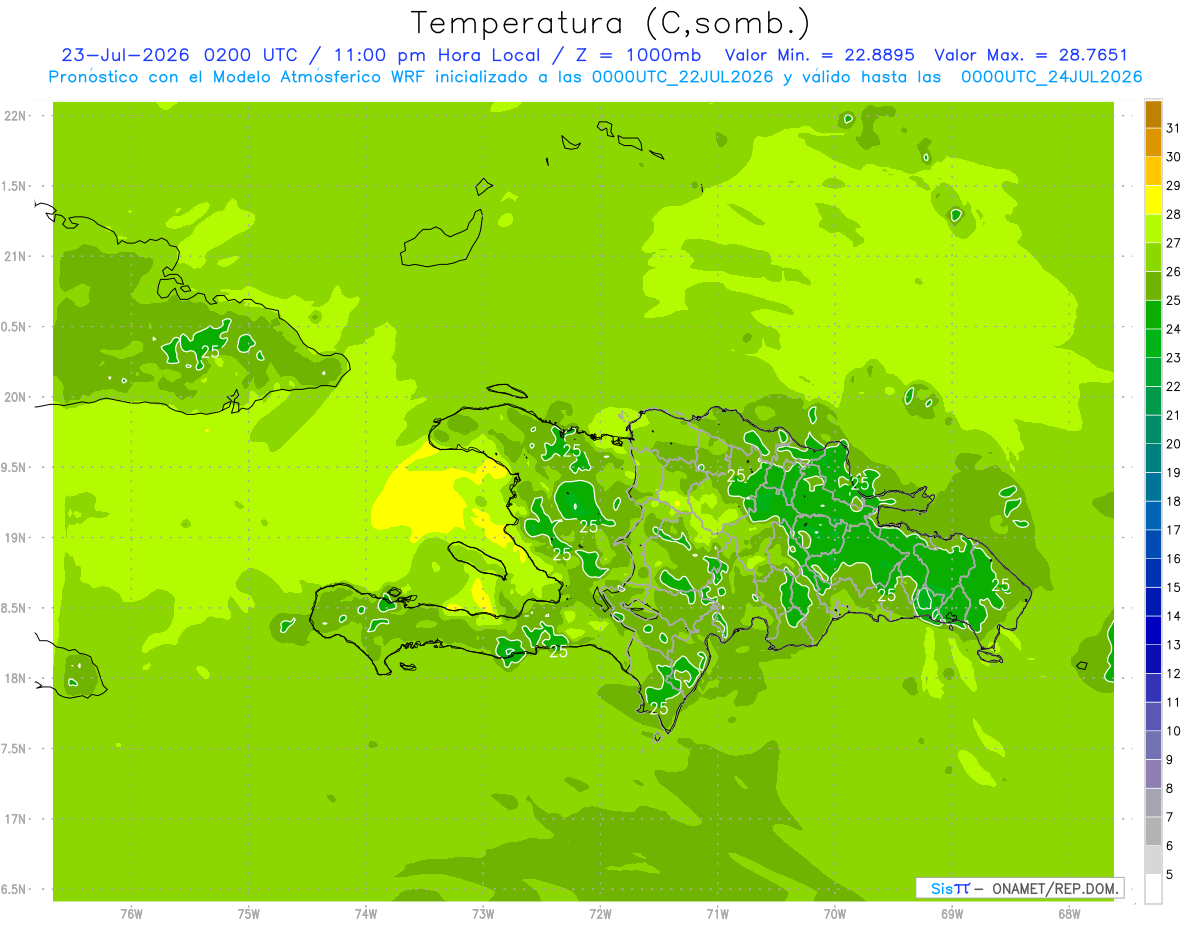Click the '9' colorbar label
This screenshot has width=1200, height=927.
(1170, 760)
